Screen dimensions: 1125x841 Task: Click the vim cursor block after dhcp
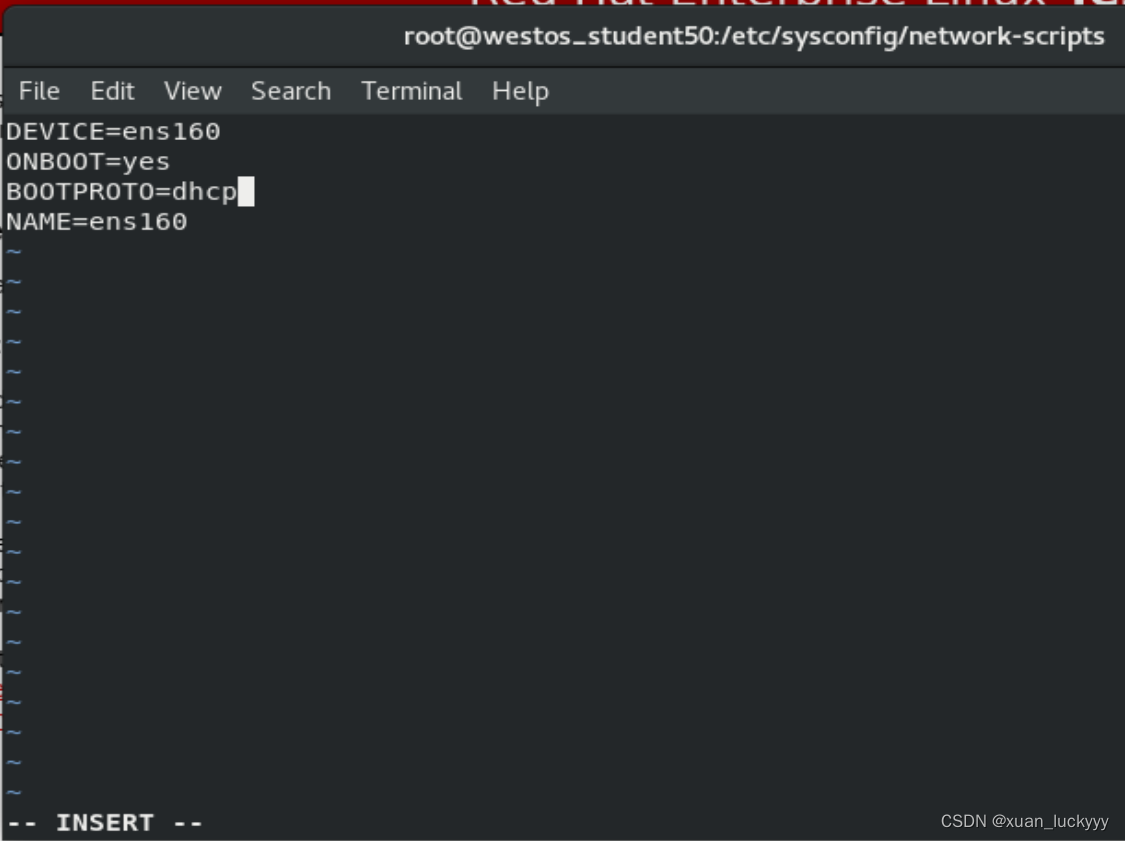246,192
